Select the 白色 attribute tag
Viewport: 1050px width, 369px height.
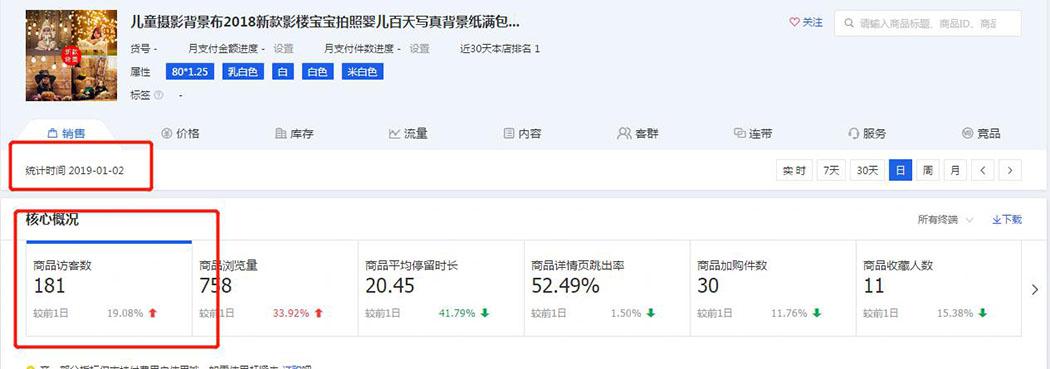317,72
